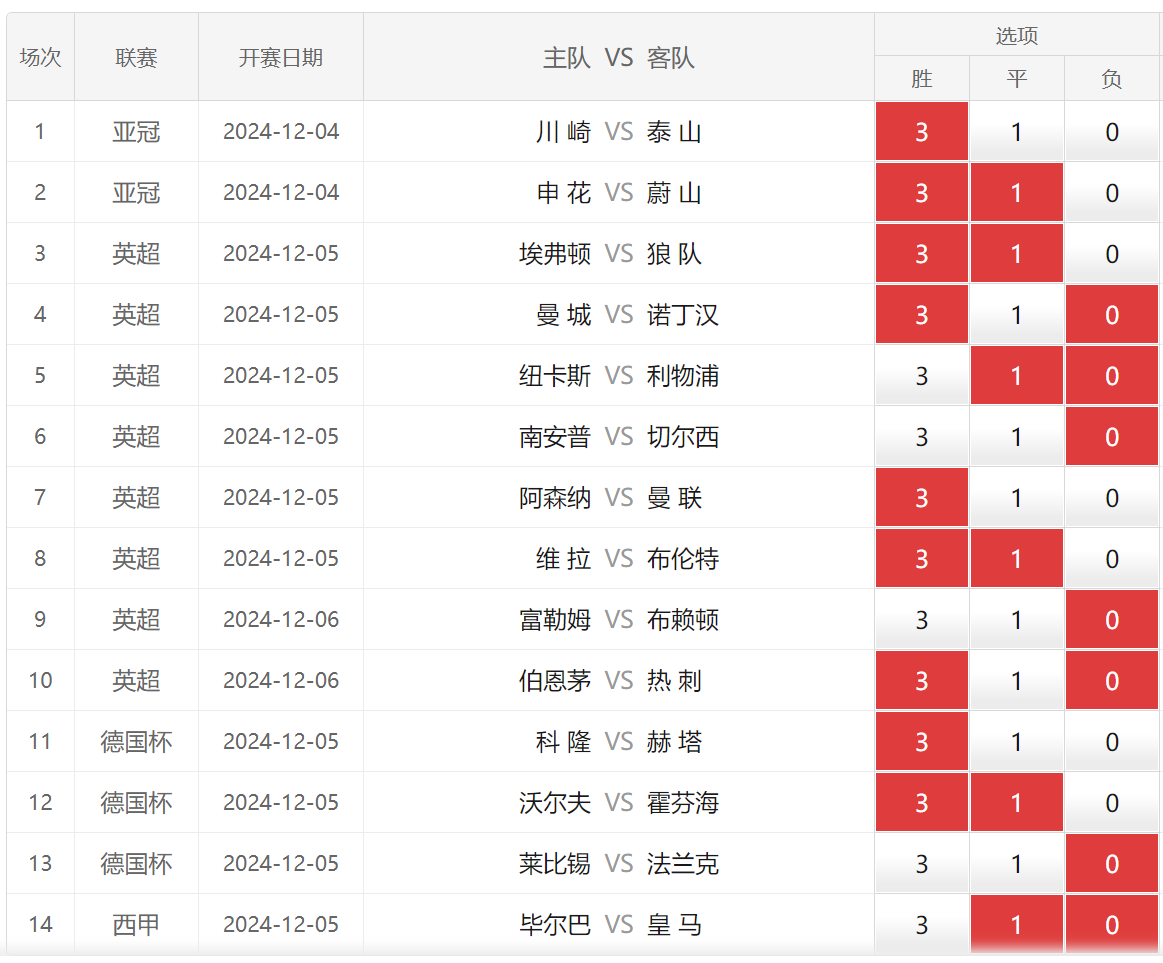Toggle win option 3 for 阿森纳 VS 曼联
Screen dimensions: 1163x963
tap(921, 497)
